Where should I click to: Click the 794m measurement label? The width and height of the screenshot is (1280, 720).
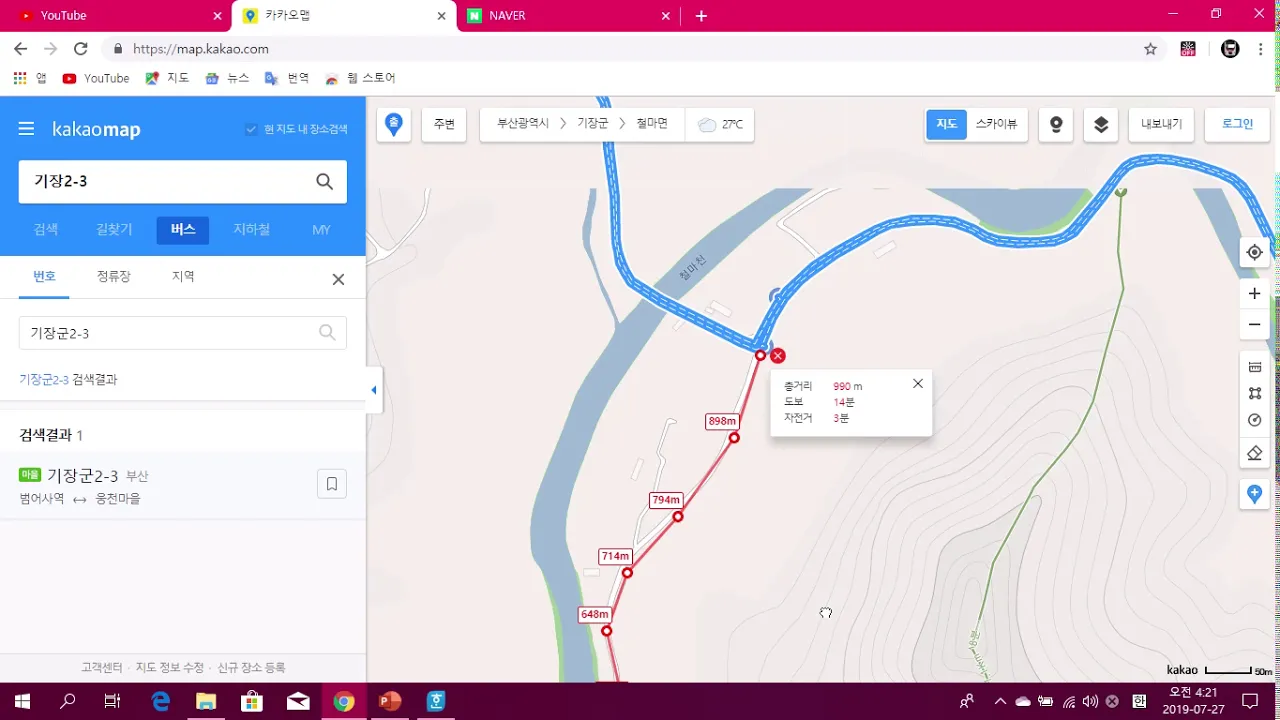point(666,500)
